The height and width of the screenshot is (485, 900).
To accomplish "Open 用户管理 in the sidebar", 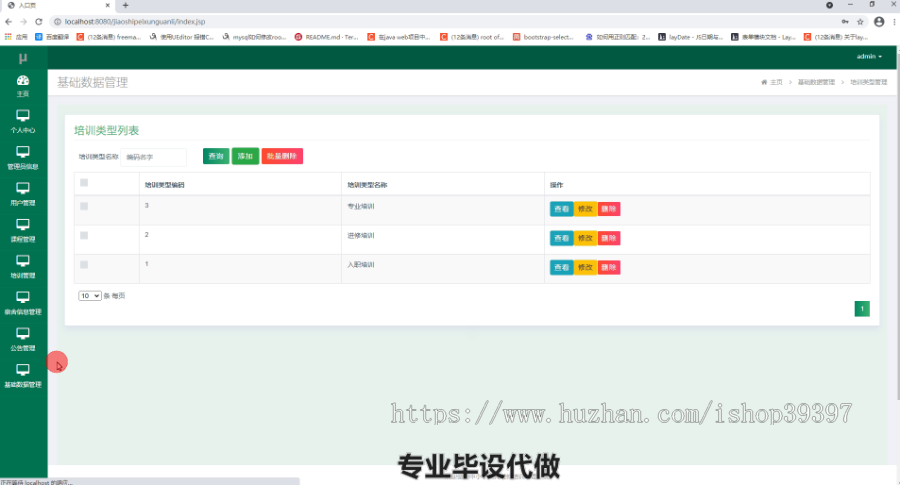I will 23,194.
